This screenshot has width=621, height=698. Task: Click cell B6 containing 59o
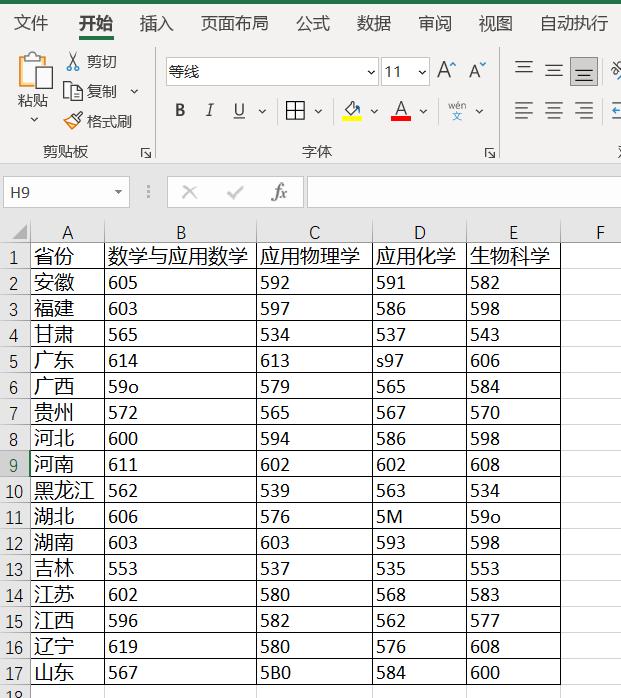coord(180,386)
